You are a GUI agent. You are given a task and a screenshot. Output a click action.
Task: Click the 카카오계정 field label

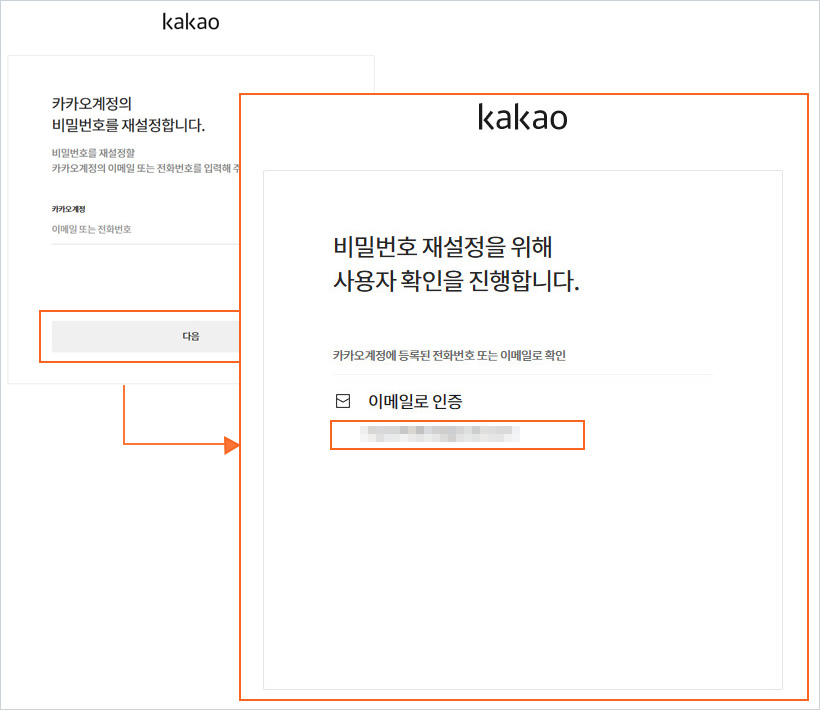click(68, 209)
